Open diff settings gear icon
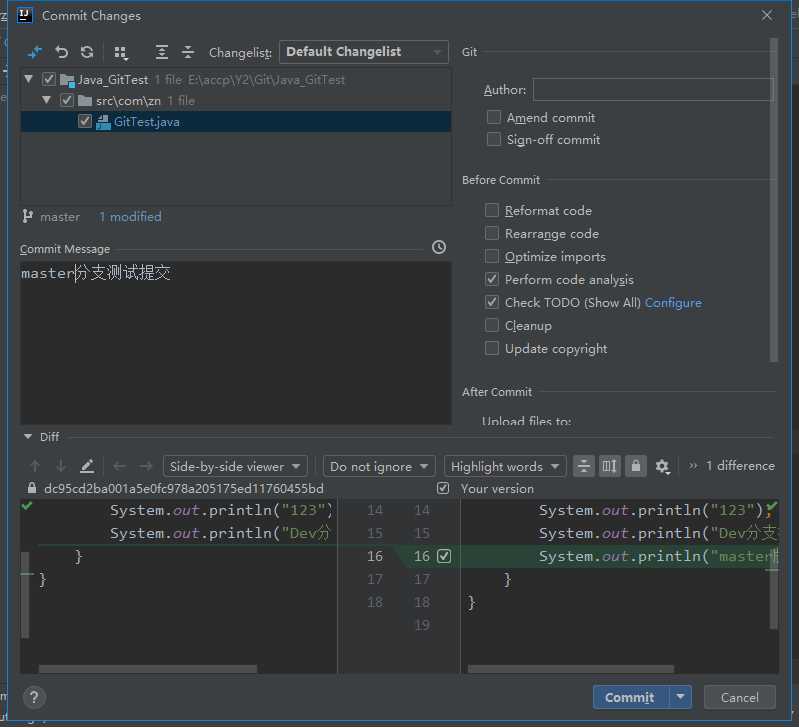 pyautogui.click(x=662, y=466)
